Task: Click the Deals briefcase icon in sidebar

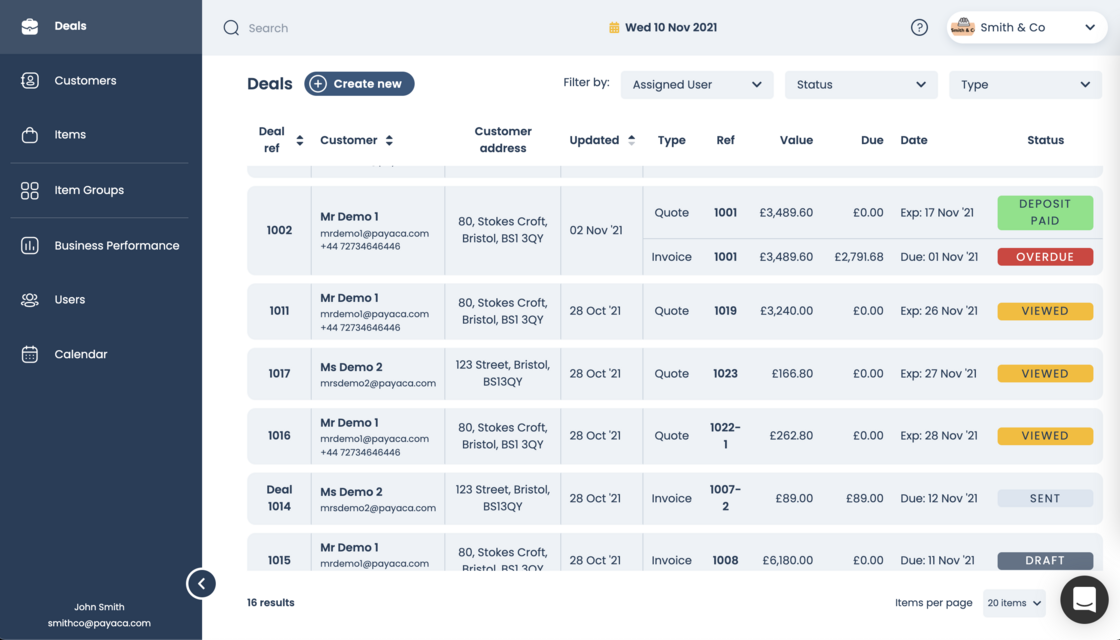Action: coord(30,26)
